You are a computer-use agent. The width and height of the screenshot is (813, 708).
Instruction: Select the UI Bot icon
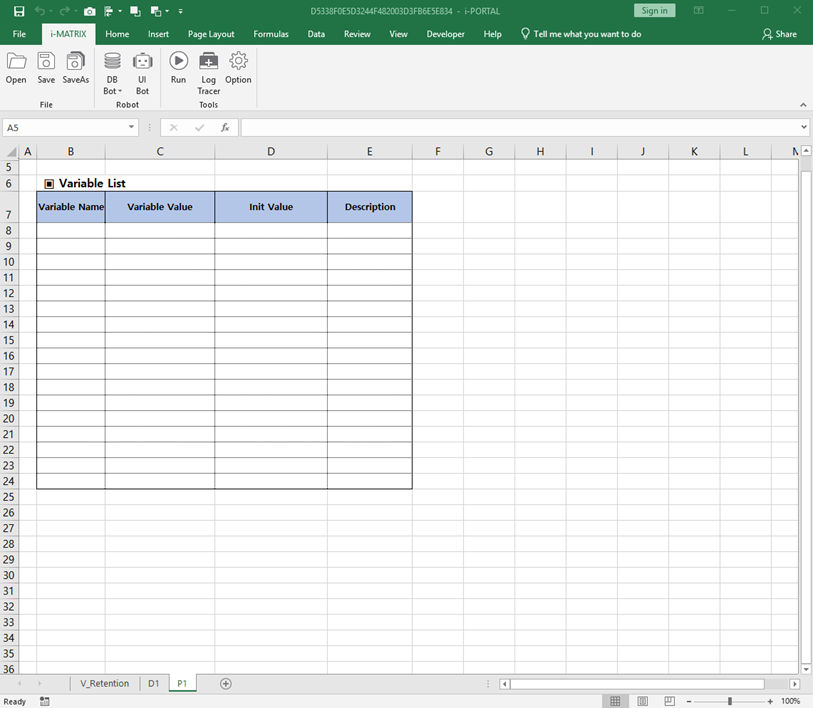coord(142,63)
